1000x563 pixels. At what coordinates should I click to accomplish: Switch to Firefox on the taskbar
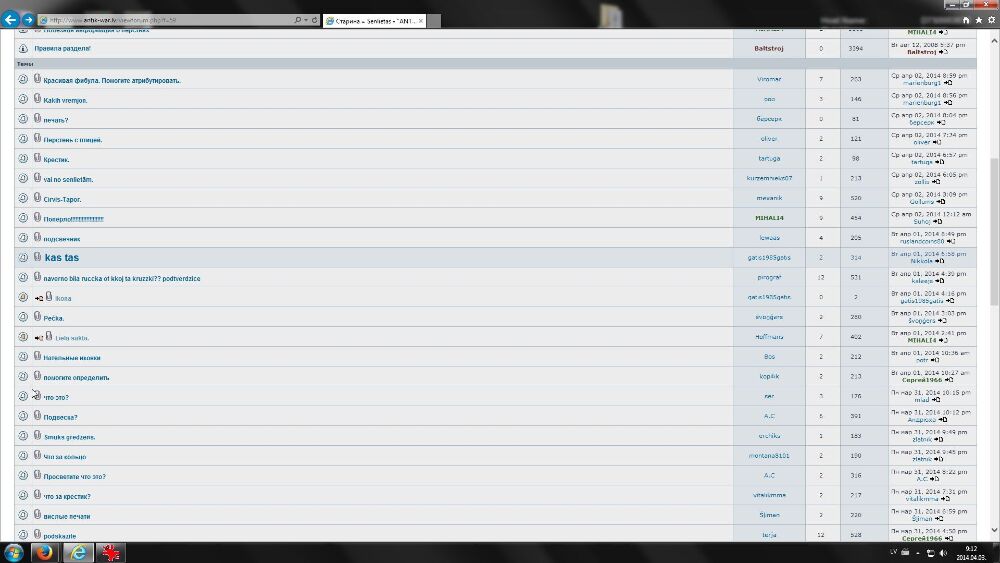[x=44, y=552]
